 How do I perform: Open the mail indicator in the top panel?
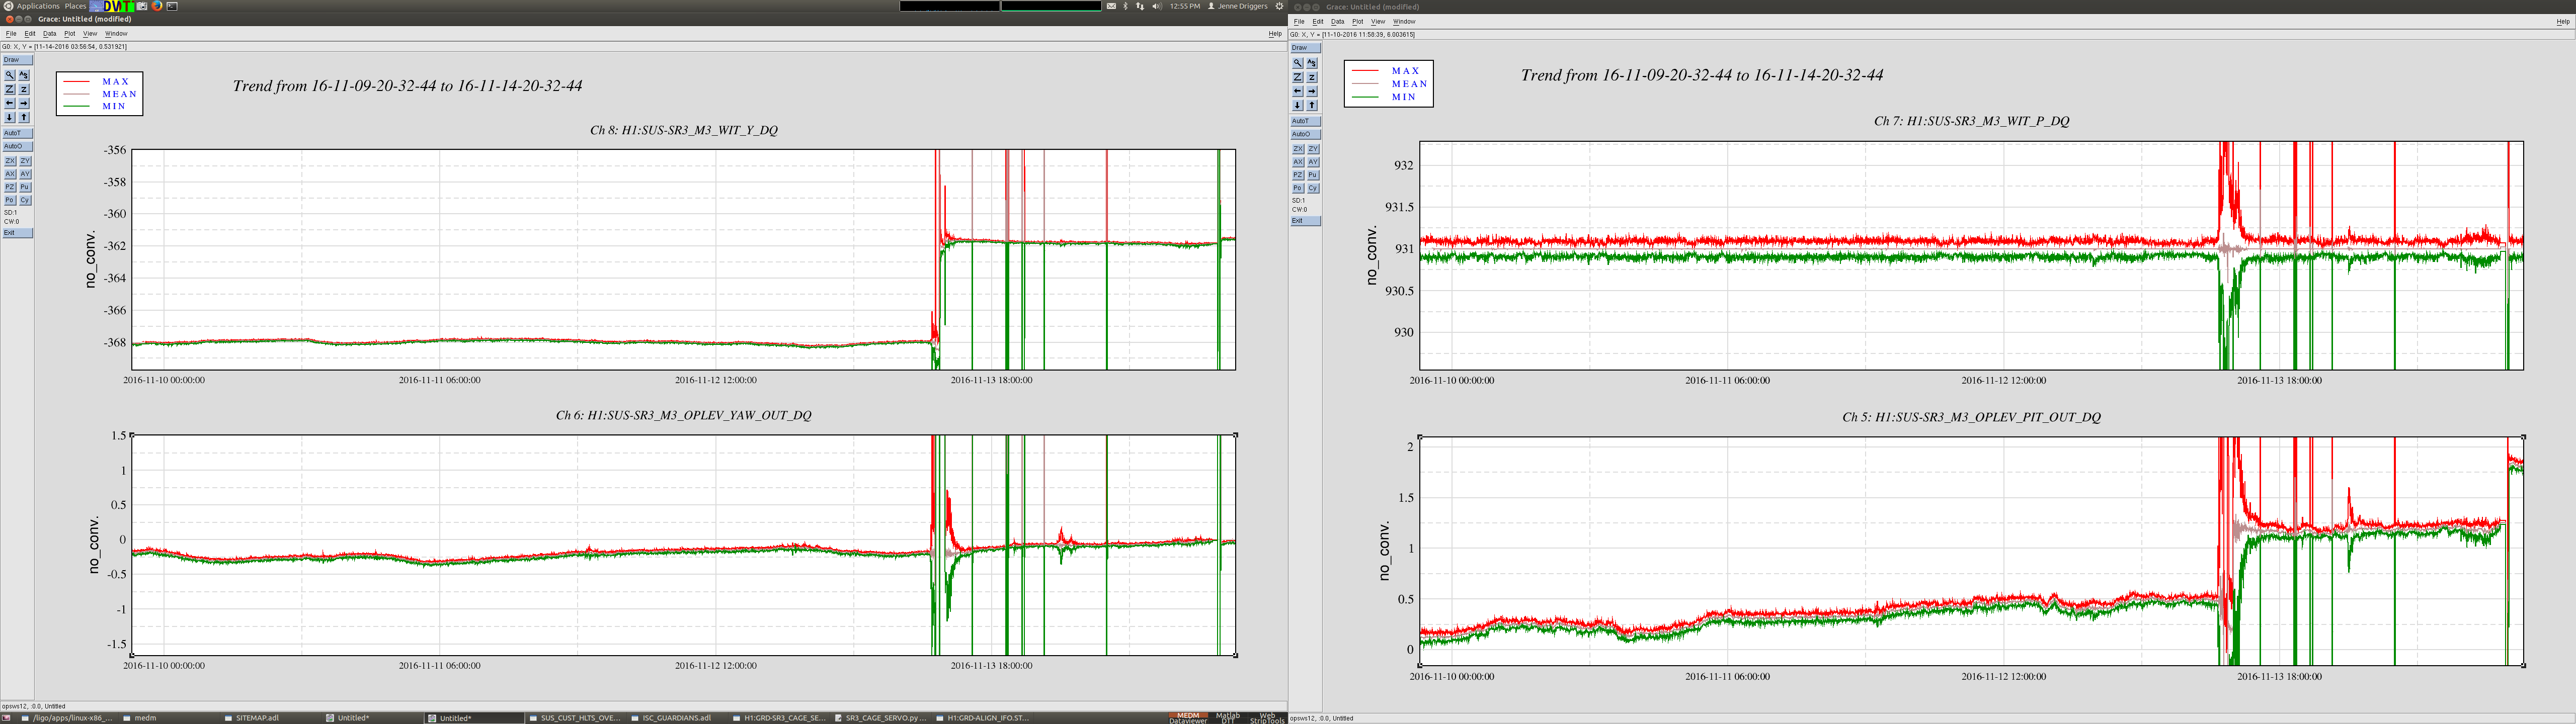pos(1111,6)
